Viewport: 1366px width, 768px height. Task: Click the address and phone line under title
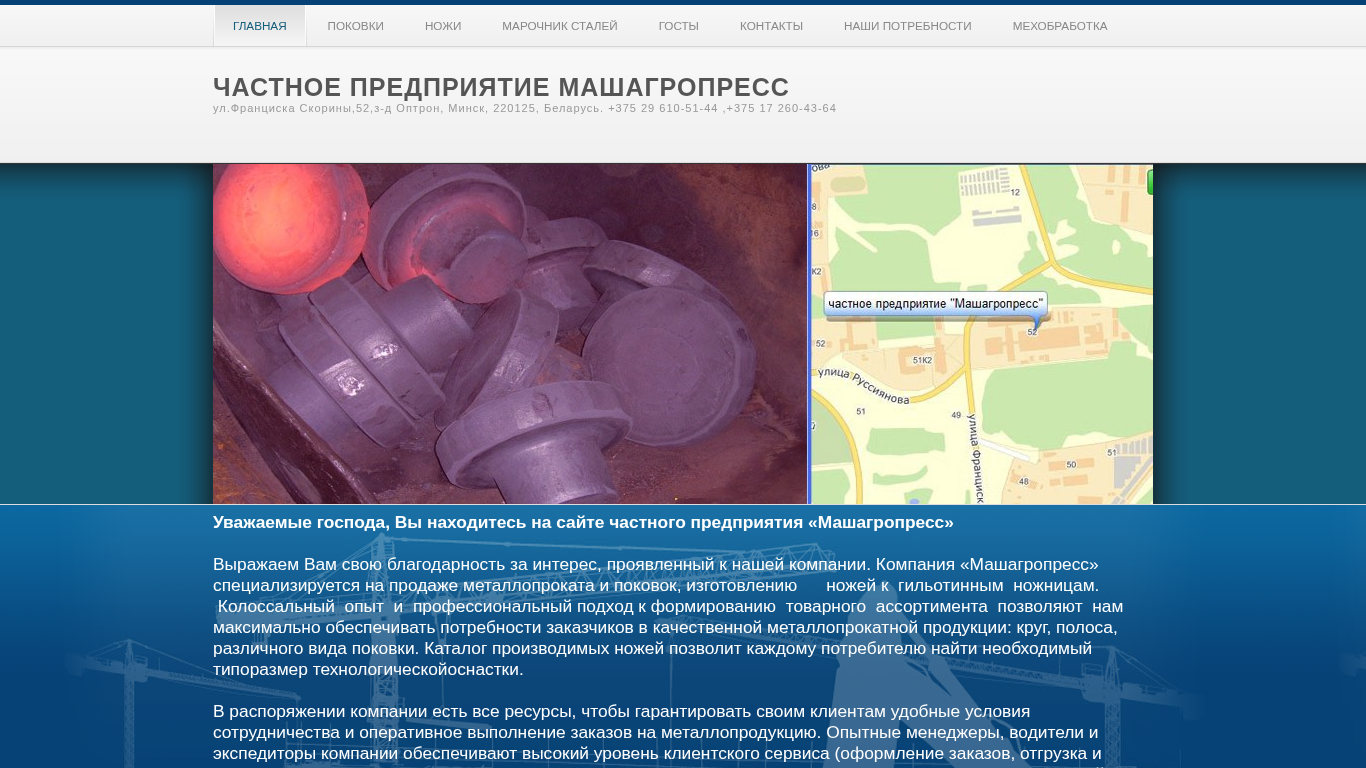tap(525, 108)
